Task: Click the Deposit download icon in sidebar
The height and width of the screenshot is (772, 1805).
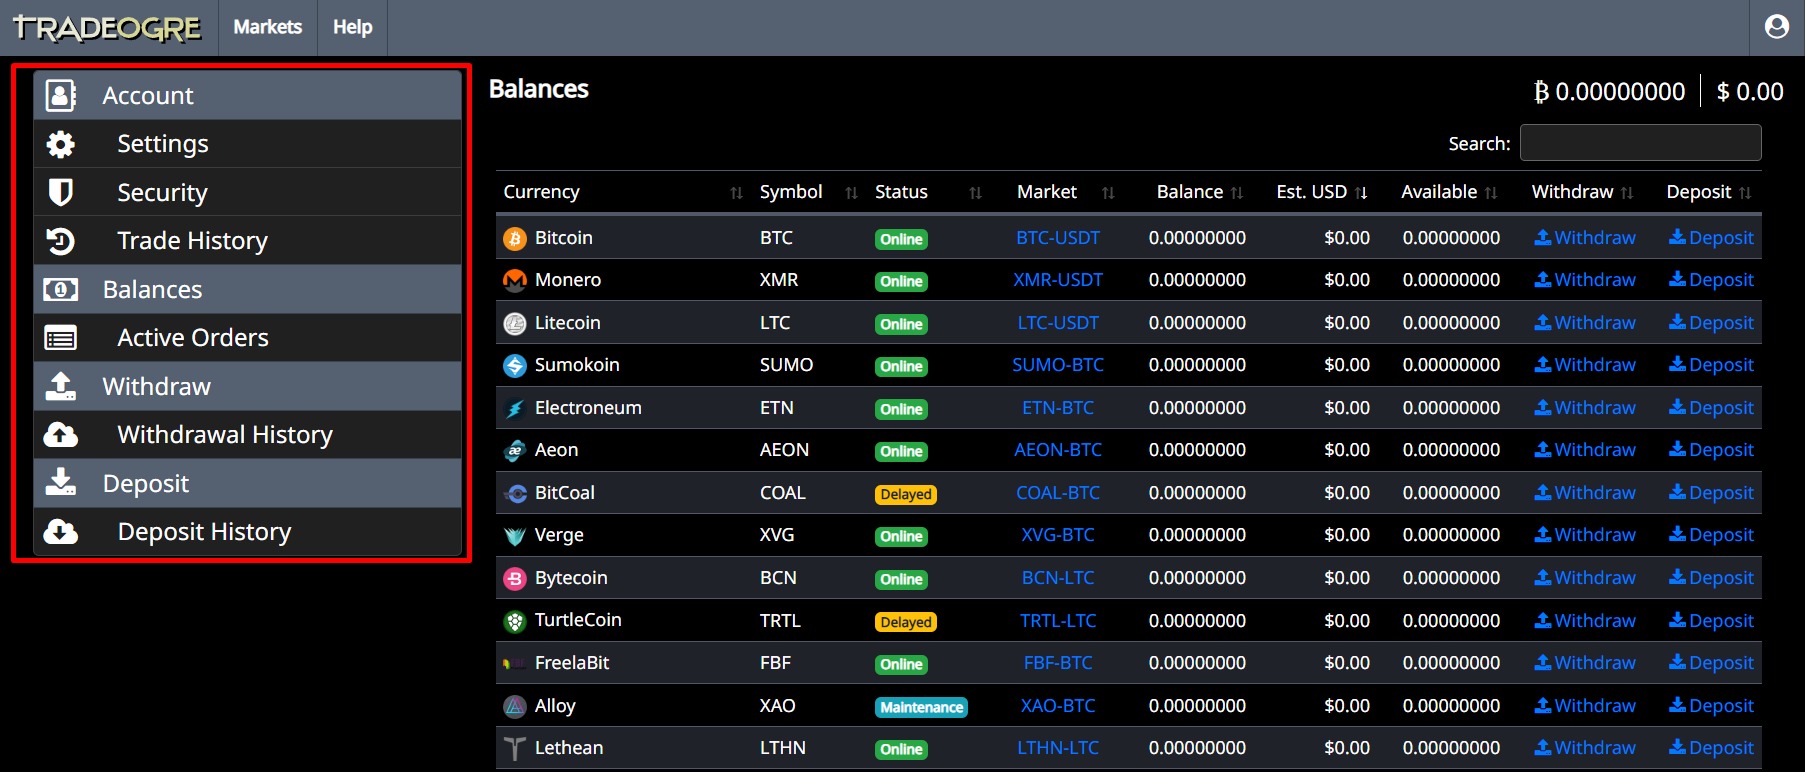Action: 61,483
